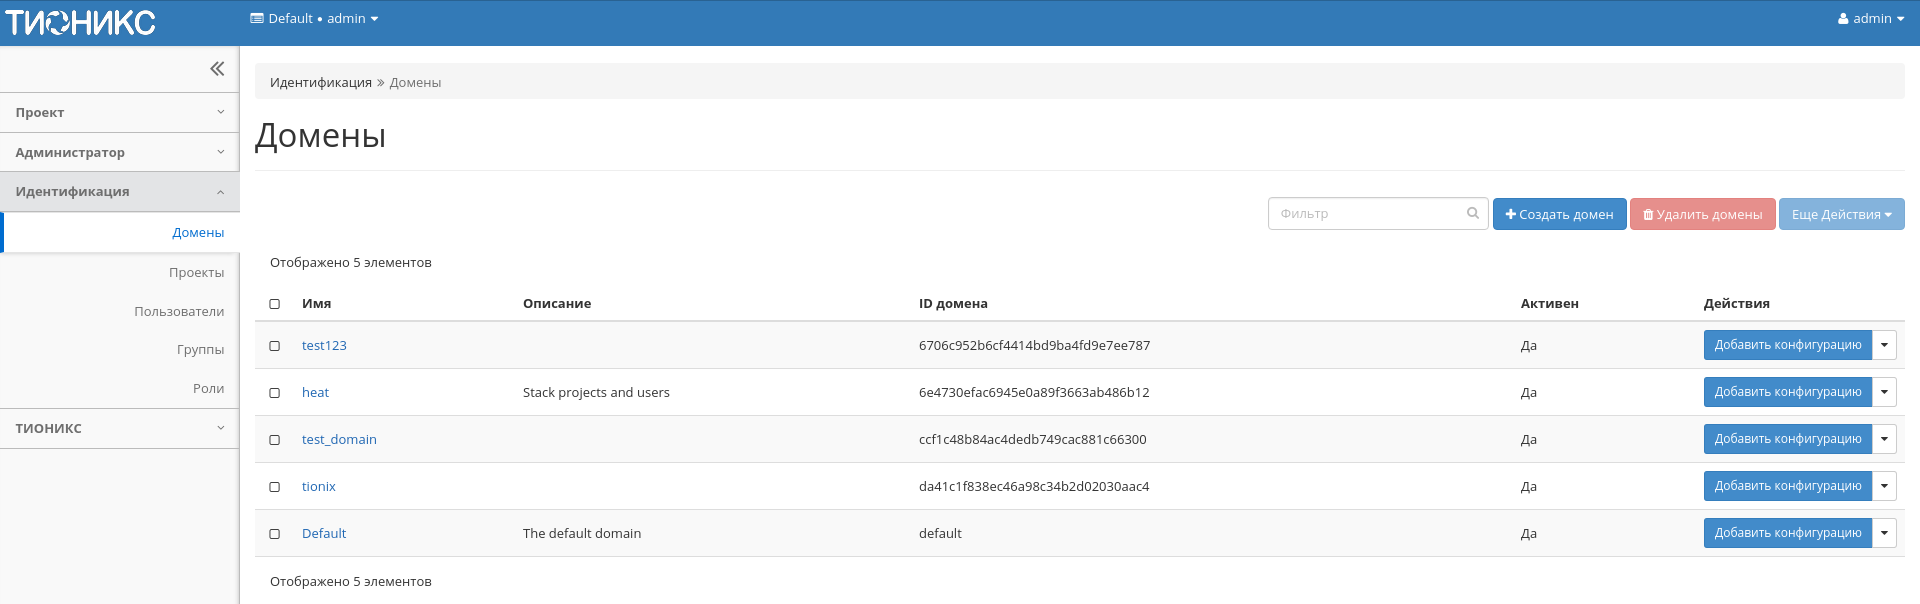Open action dropdown arrow for test123 row
The height and width of the screenshot is (604, 1920).
pos(1884,345)
